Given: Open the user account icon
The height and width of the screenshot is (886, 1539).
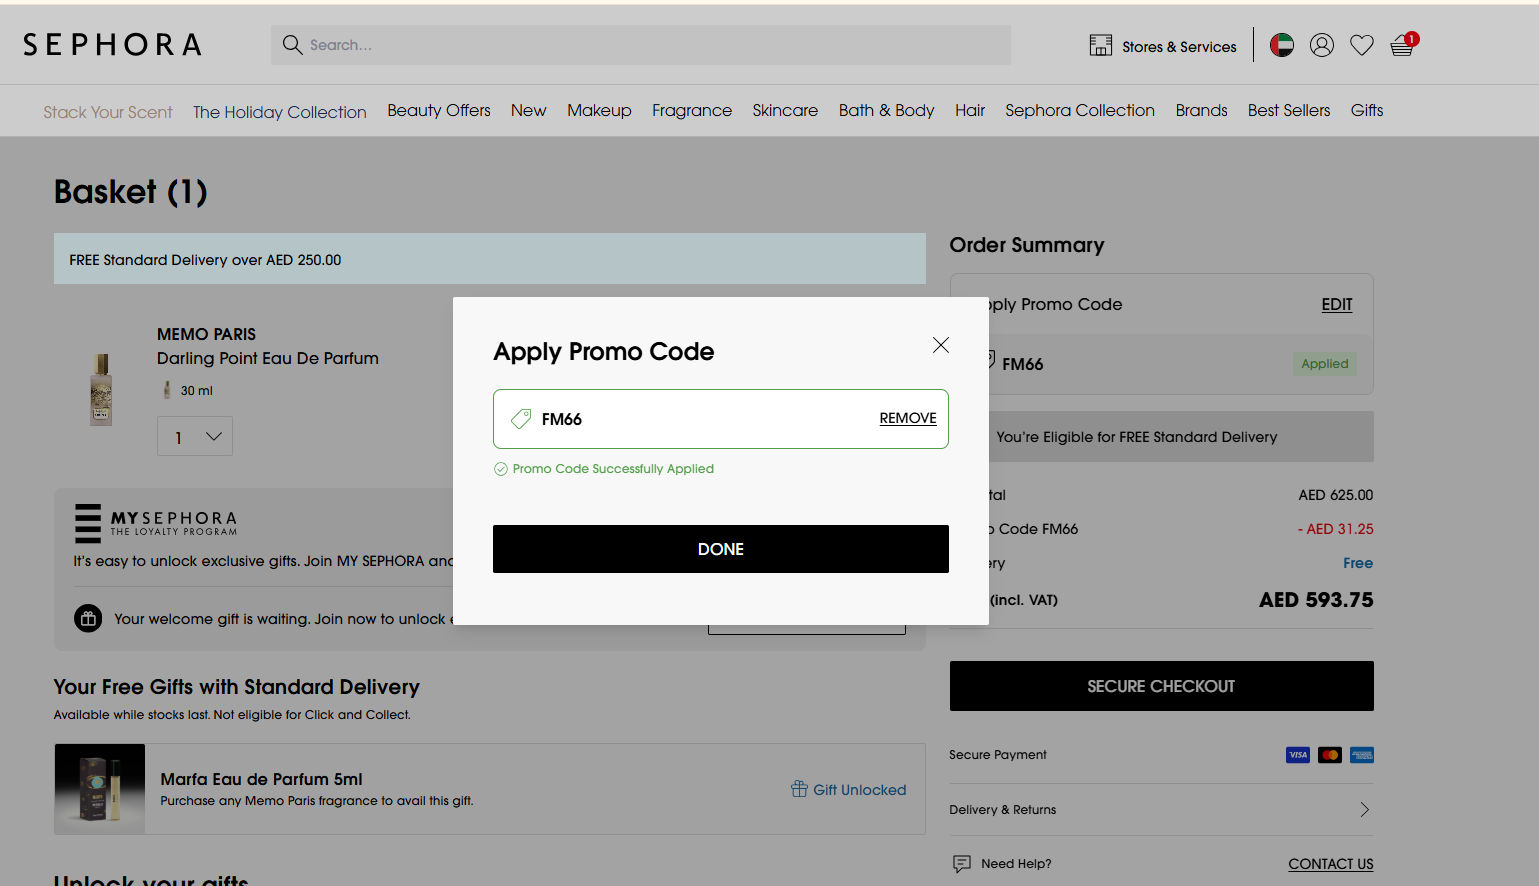Looking at the screenshot, I should pyautogui.click(x=1322, y=45).
